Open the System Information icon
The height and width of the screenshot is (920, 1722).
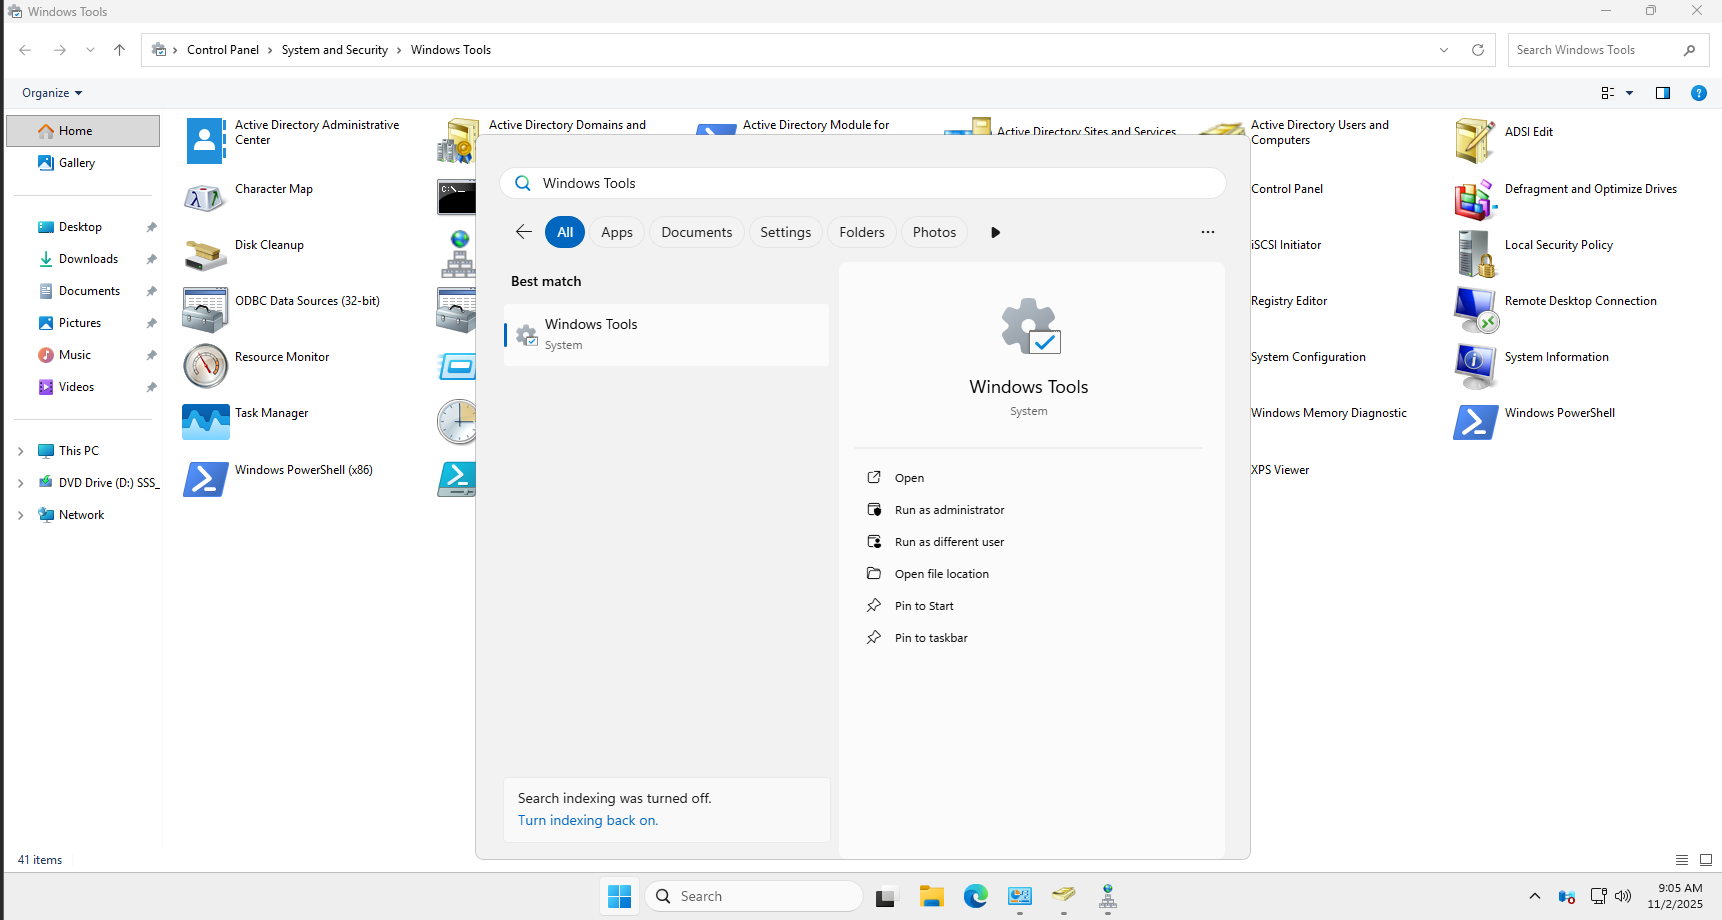1475,366
